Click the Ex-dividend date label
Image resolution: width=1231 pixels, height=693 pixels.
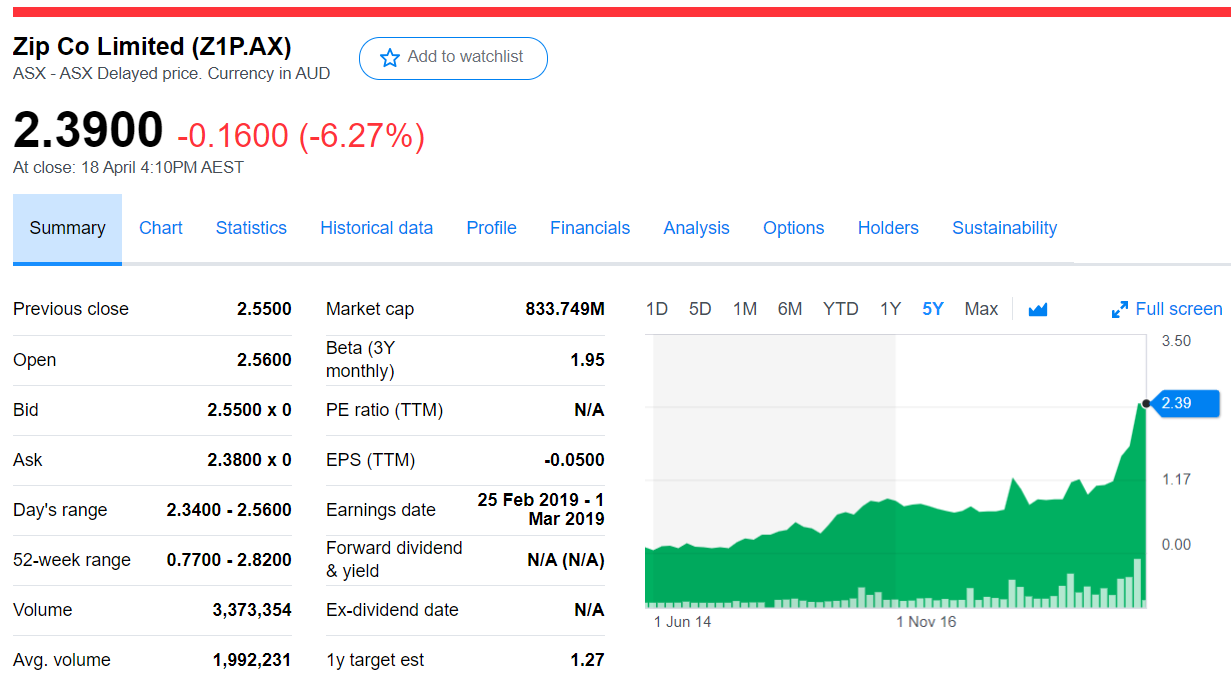[392, 610]
